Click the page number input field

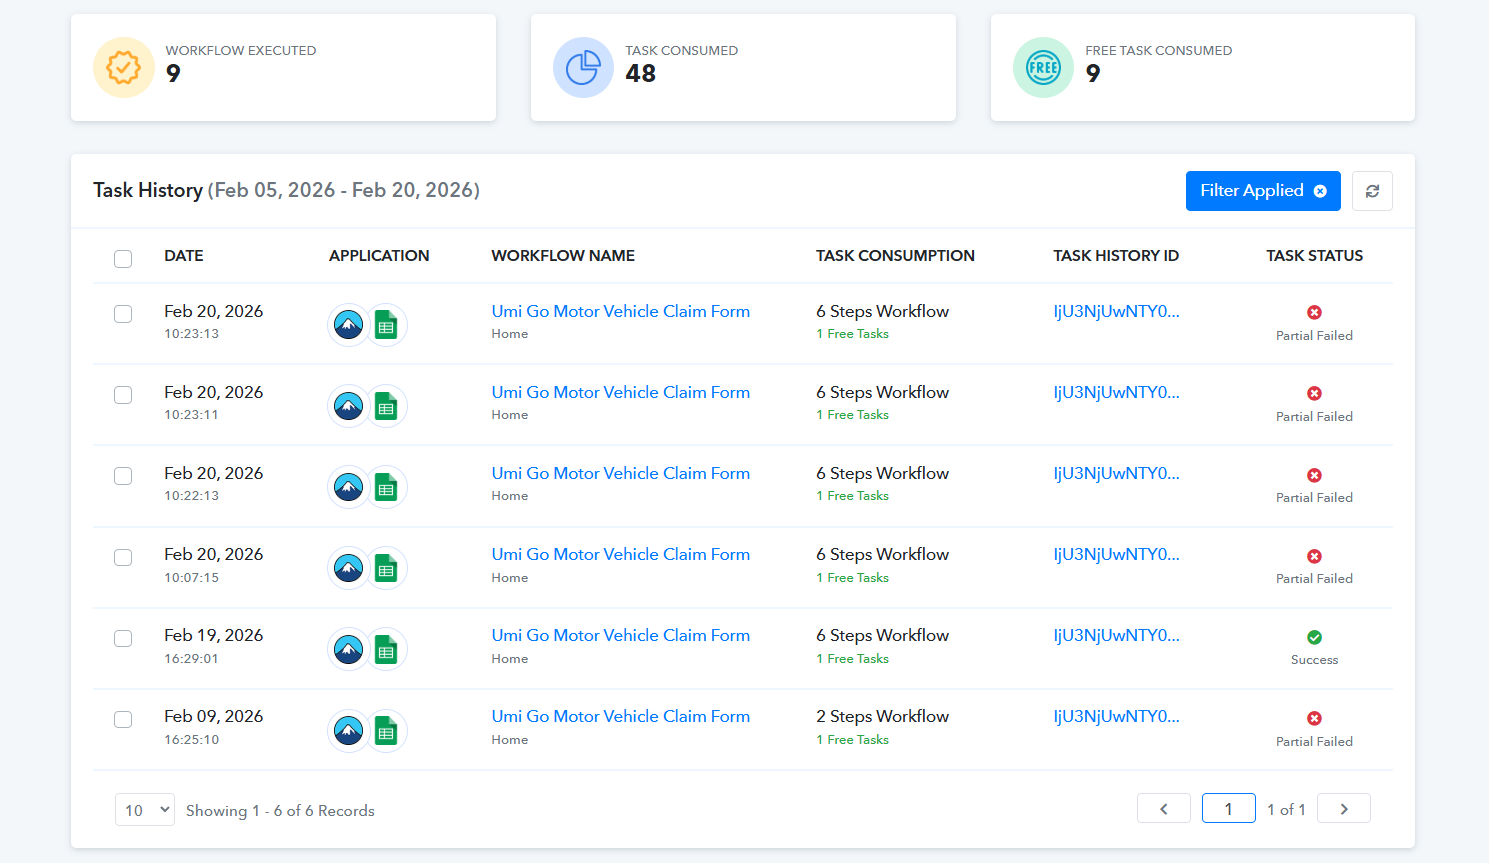[1228, 809]
